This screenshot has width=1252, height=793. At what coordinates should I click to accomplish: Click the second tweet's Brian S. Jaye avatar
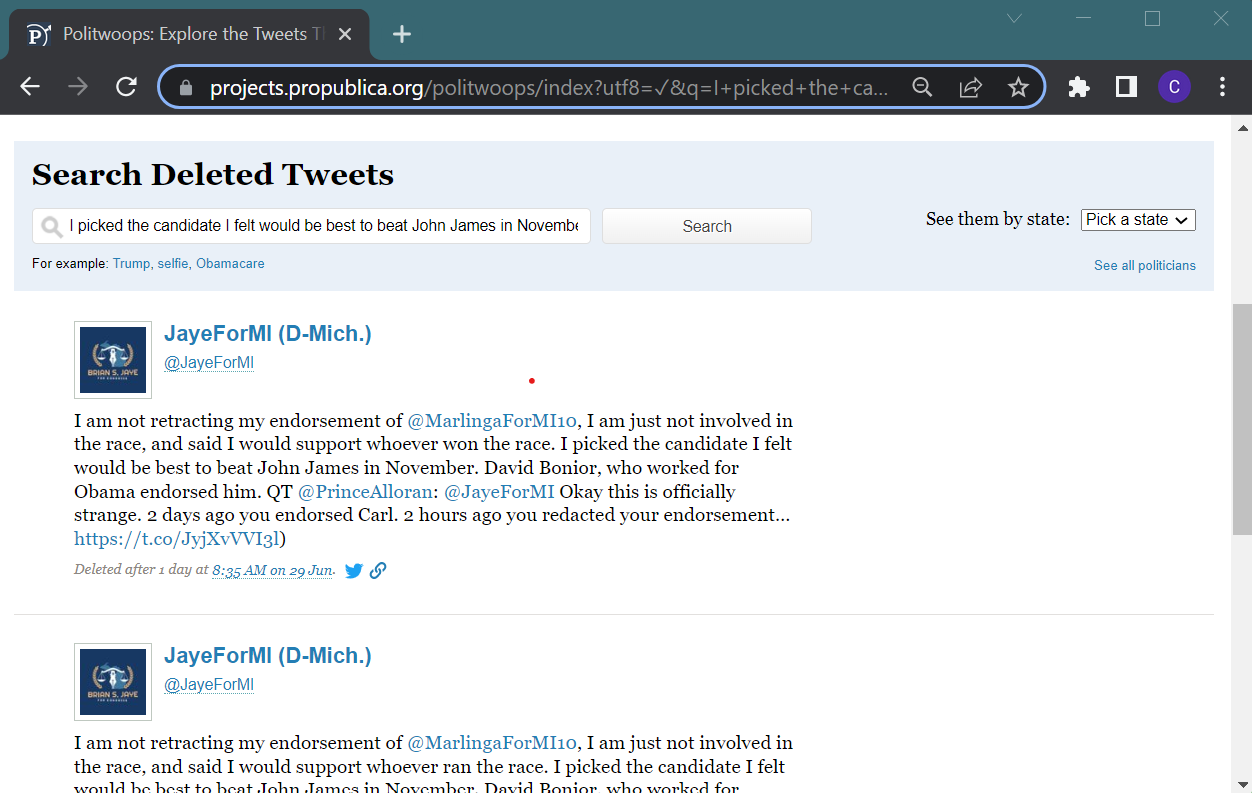pos(113,682)
